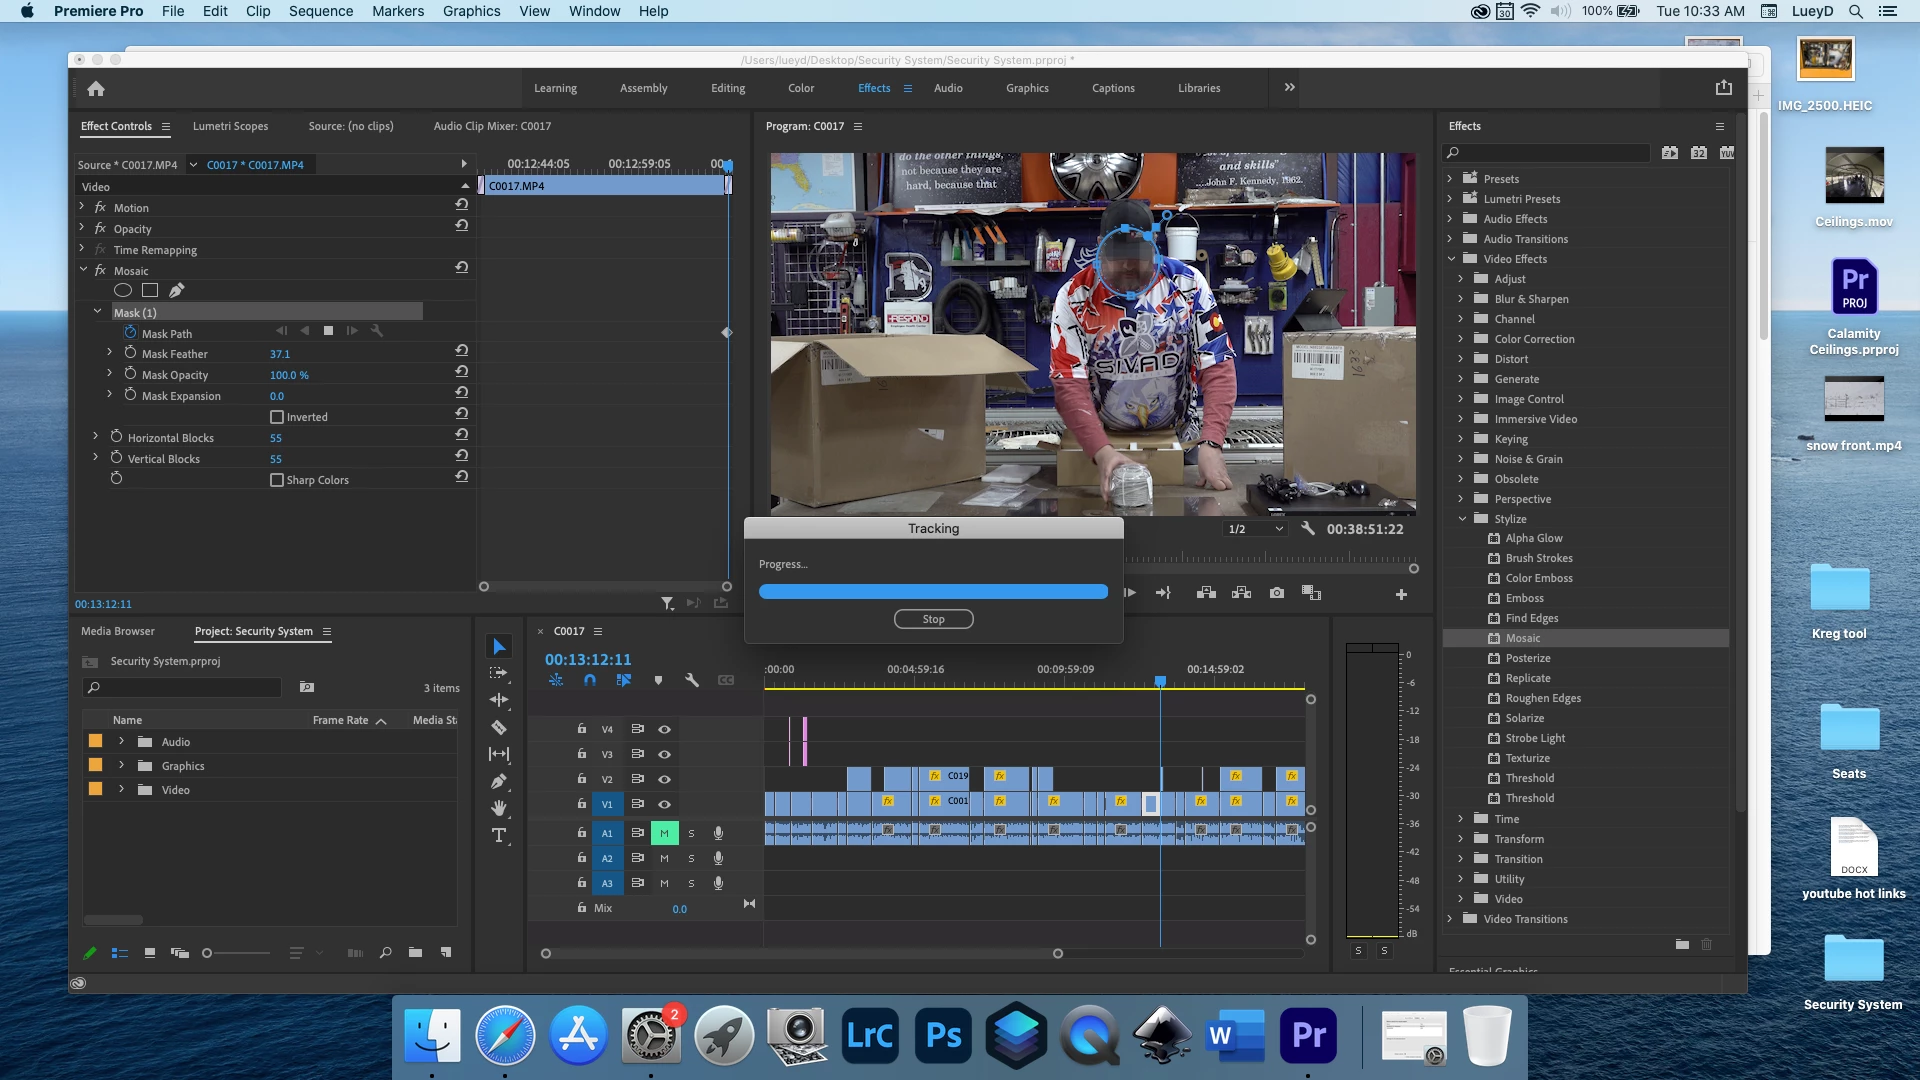Switch to the Color workspace
This screenshot has height=1080, width=1920.
click(801, 88)
